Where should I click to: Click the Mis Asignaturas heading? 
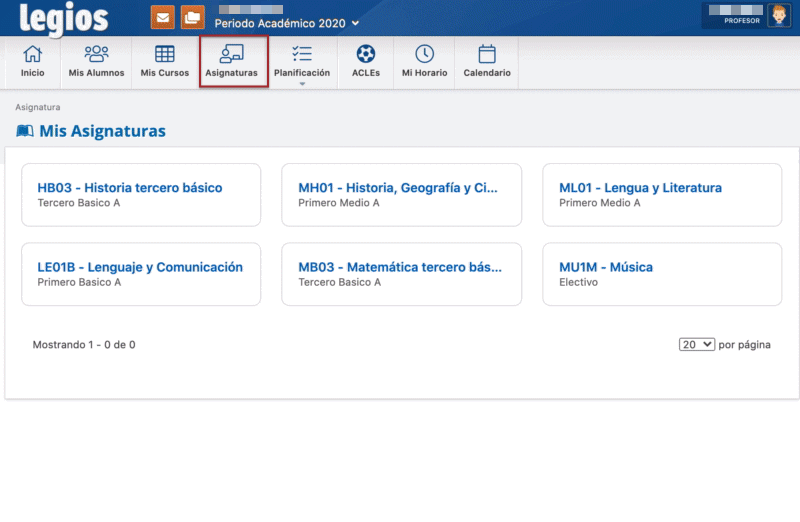click(103, 131)
